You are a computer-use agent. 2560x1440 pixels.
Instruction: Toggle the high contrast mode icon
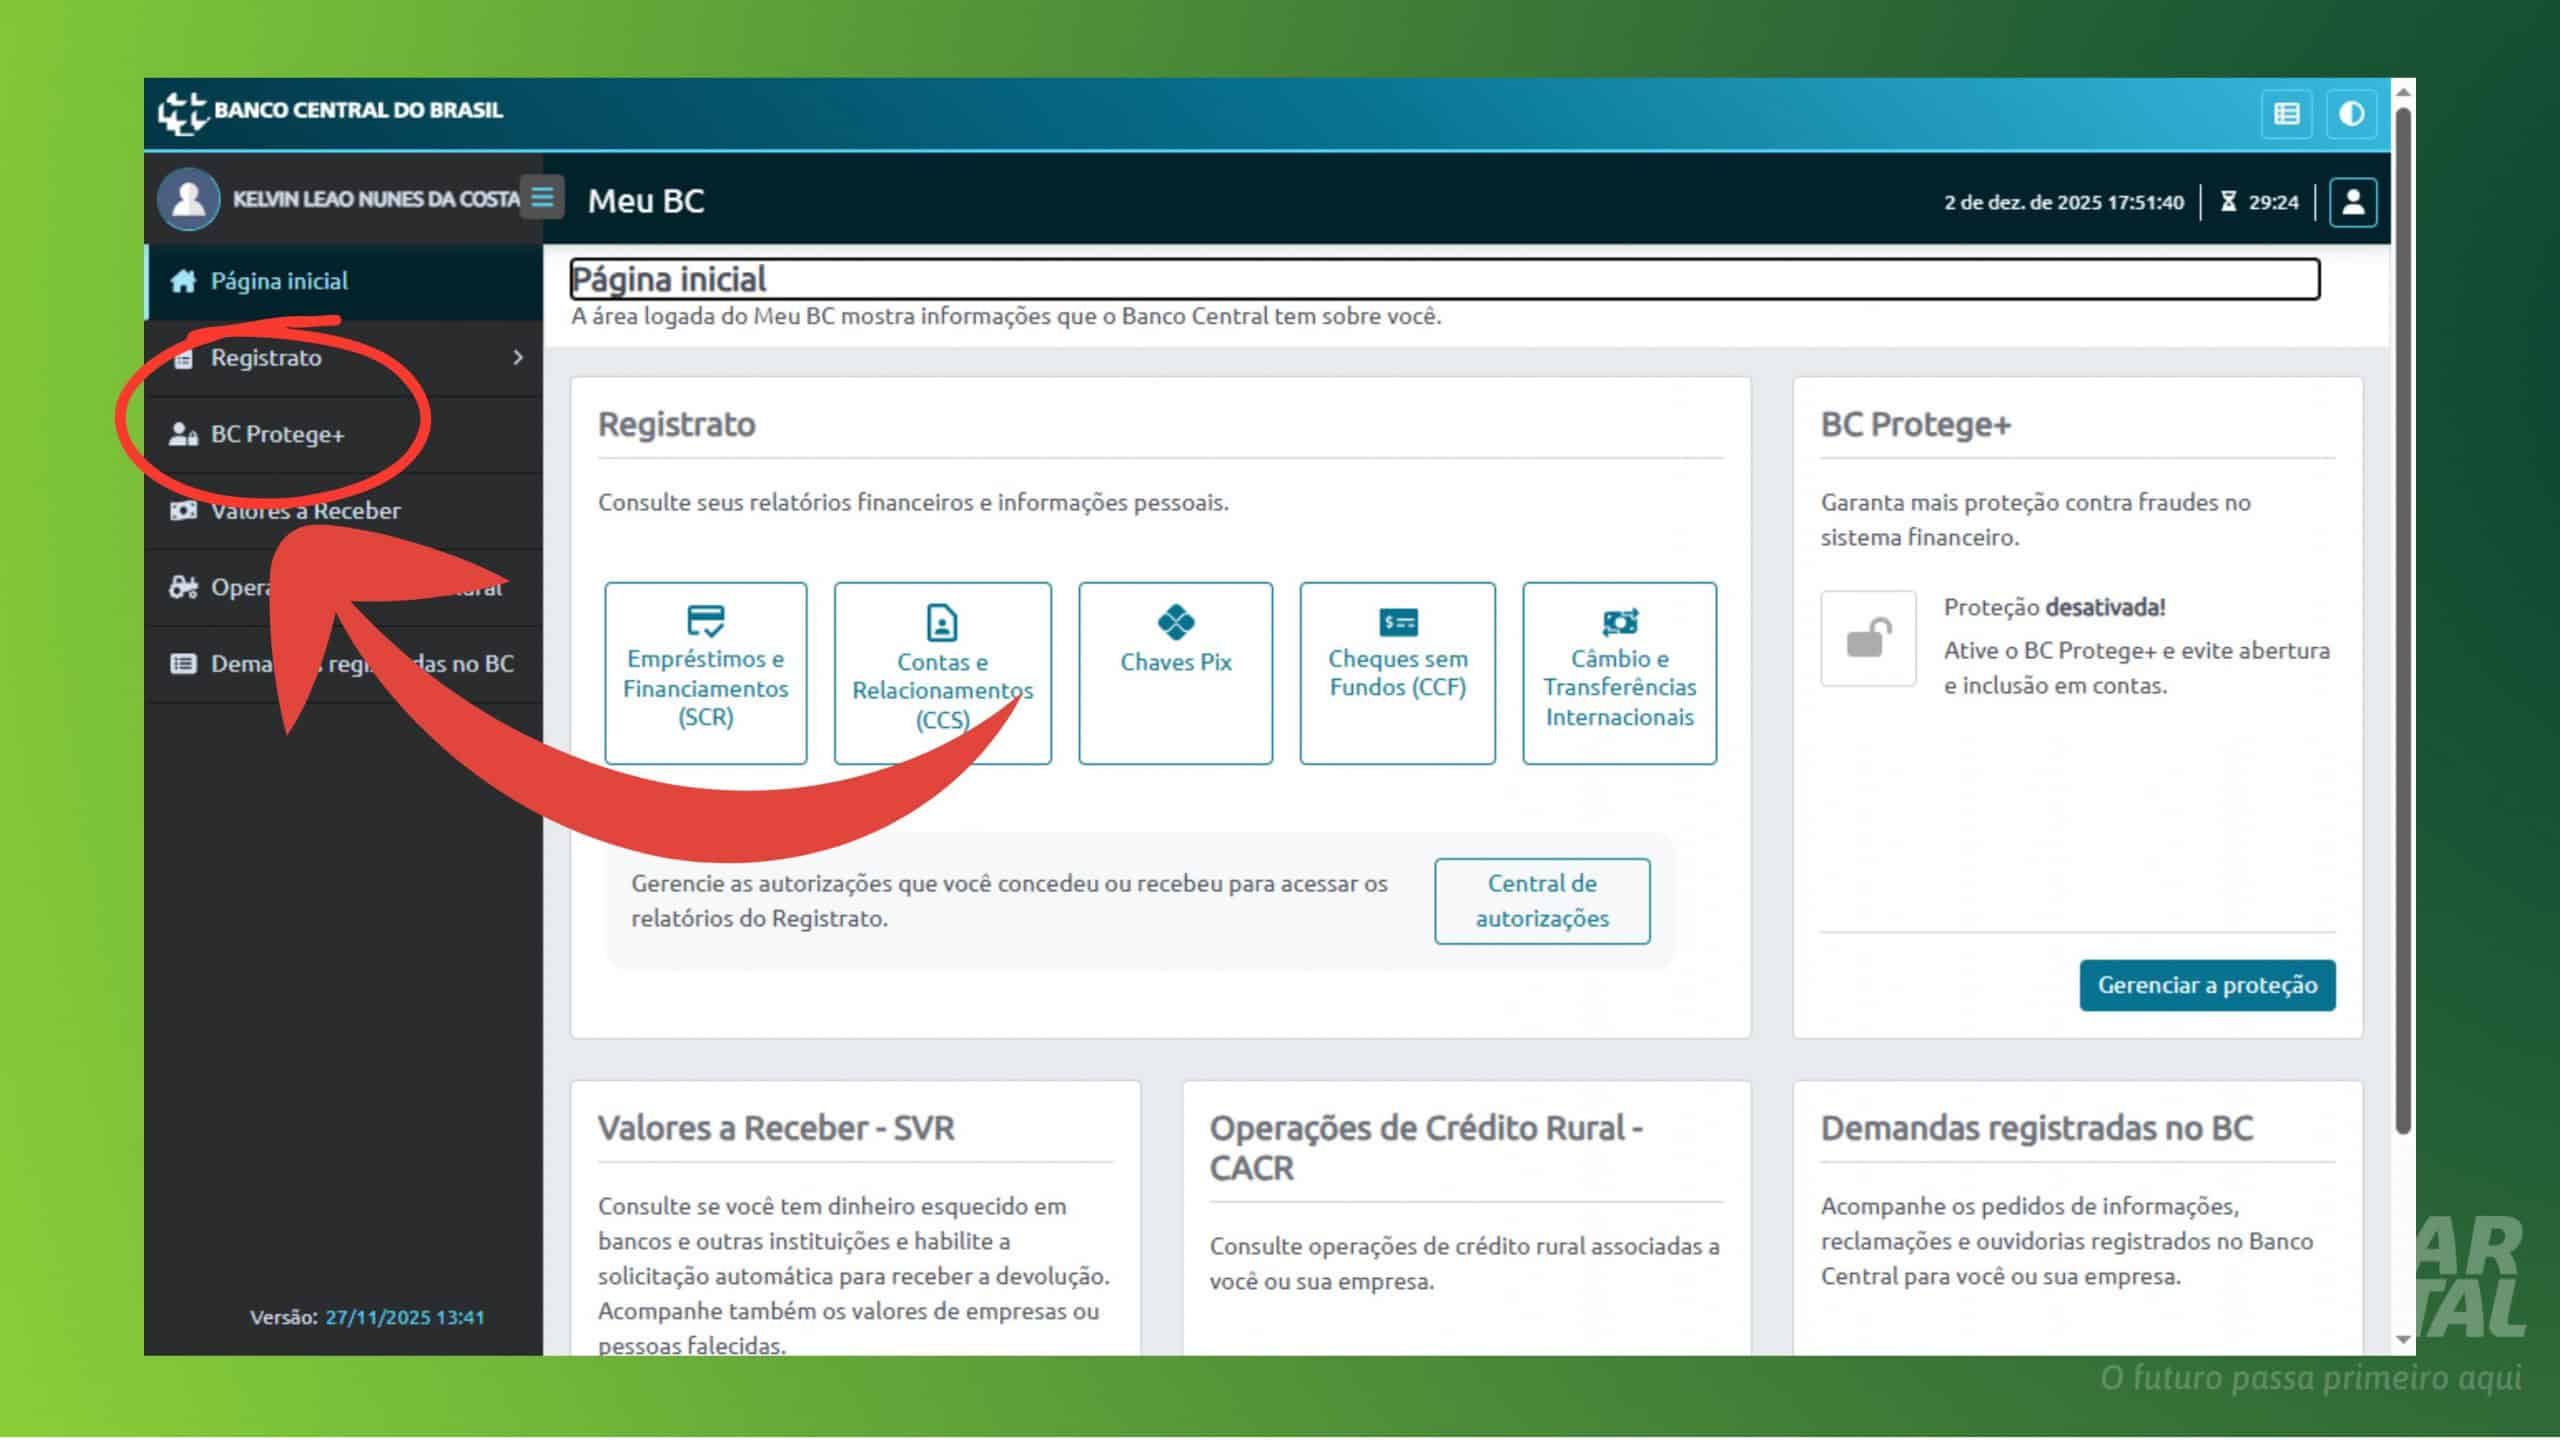pos(2351,114)
